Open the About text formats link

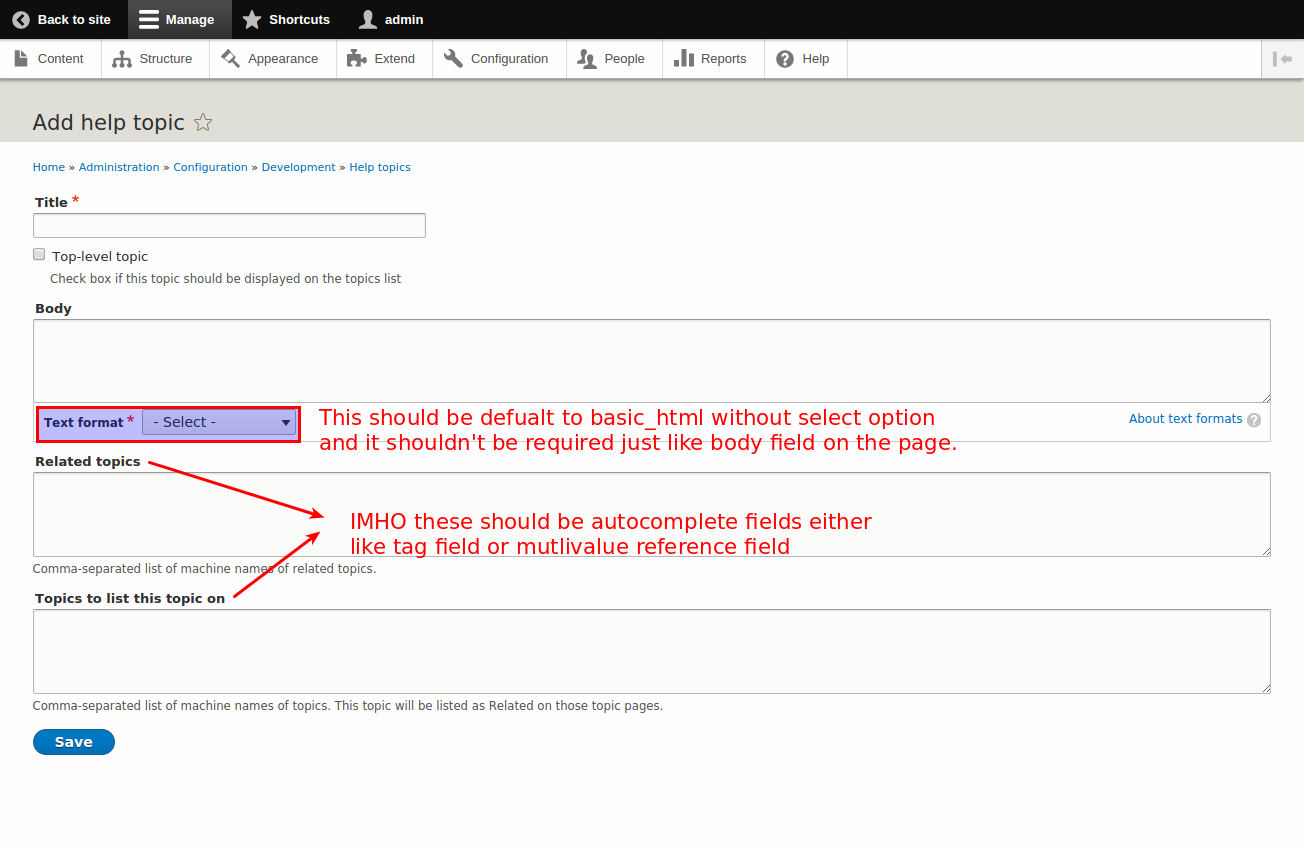coord(1186,418)
